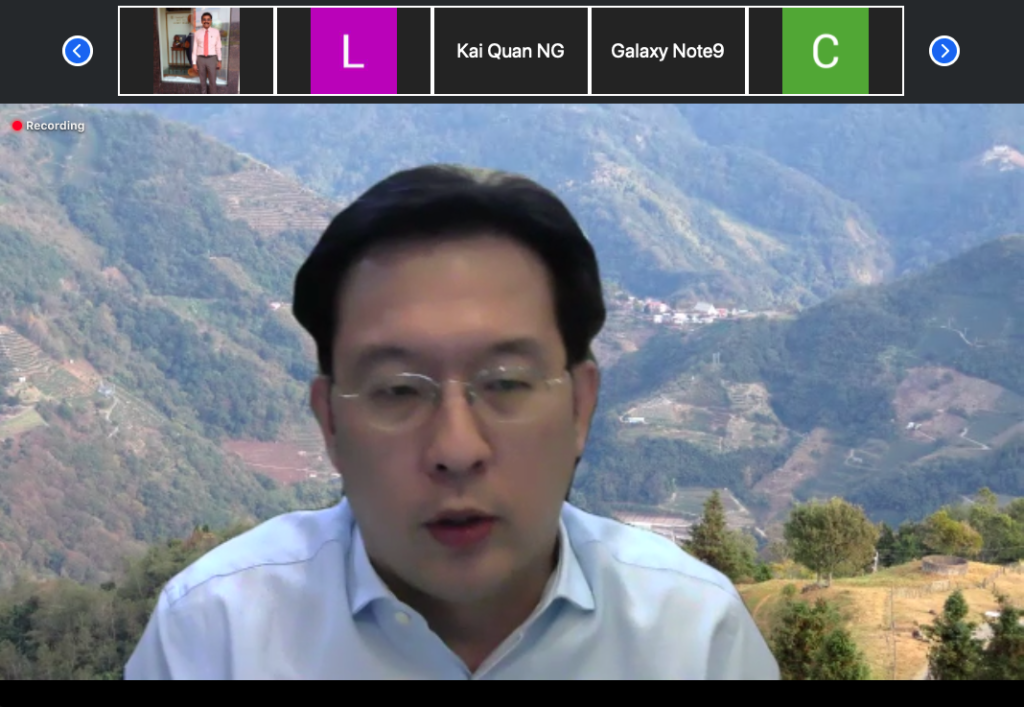This screenshot has width=1024, height=707.
Task: Click the right arrow to show more participants
Action: point(944,51)
